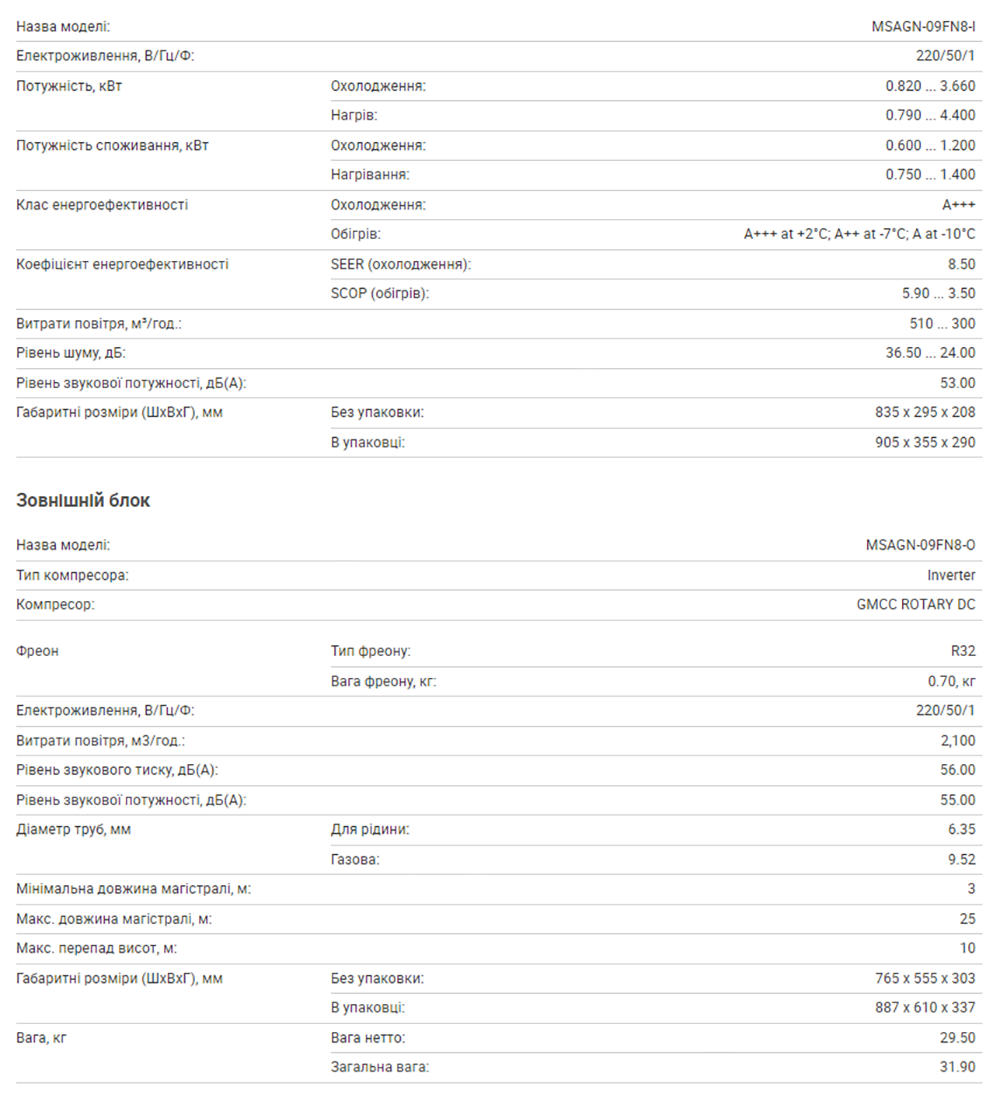Select the Inverter compressor type value

pos(951,575)
